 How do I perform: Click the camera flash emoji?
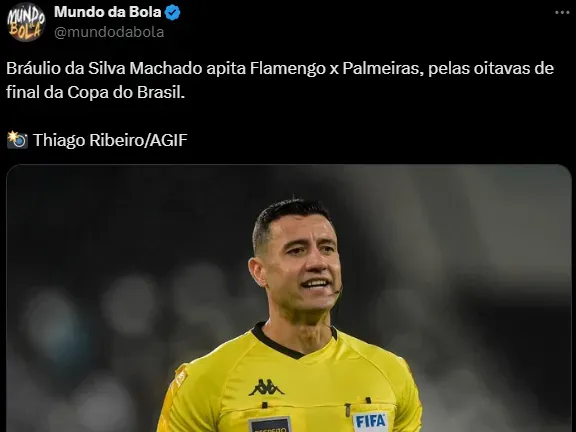click(x=17, y=140)
